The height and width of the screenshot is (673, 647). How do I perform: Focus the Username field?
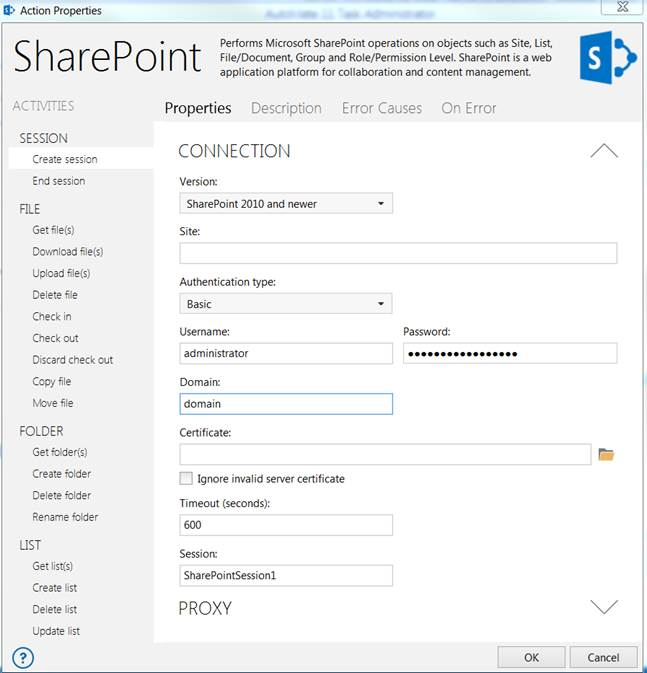(x=286, y=353)
